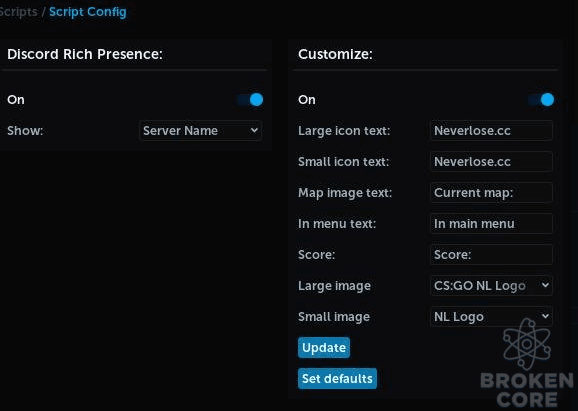Focus the Score input field
578x411 pixels.
491,254
